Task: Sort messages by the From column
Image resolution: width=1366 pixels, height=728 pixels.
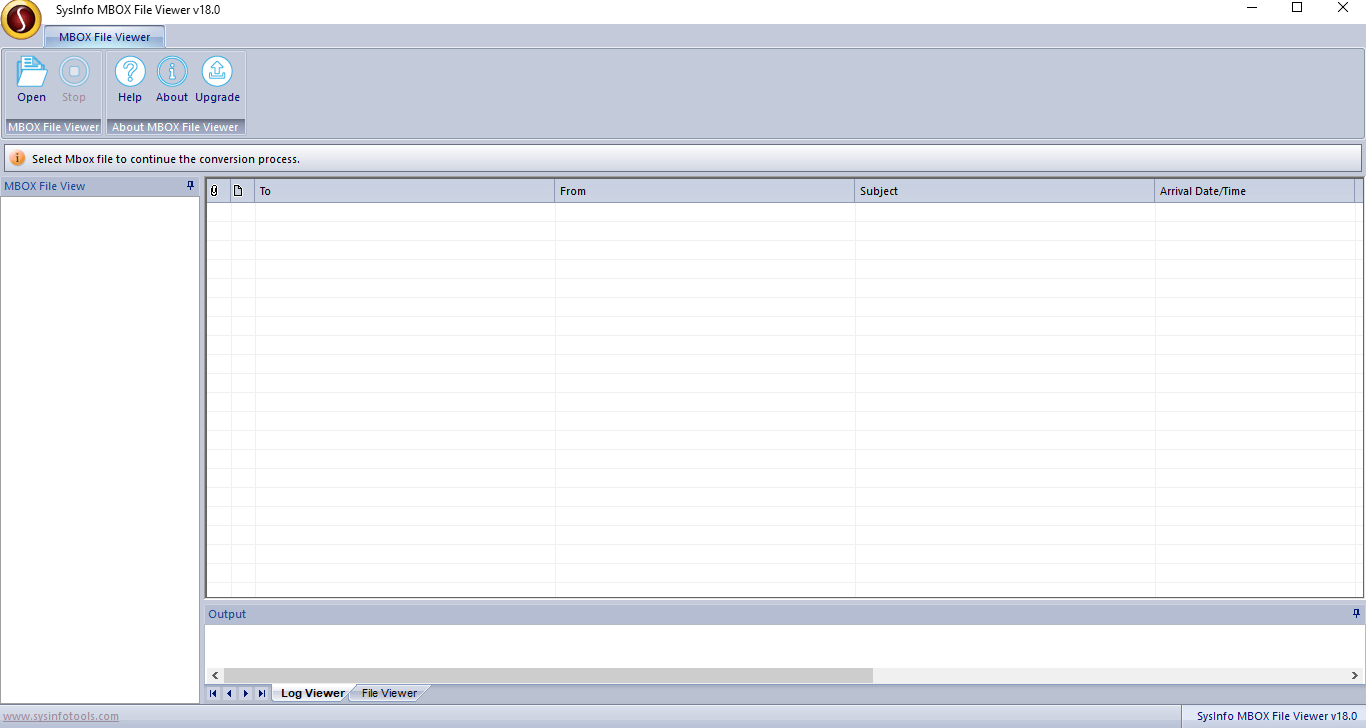Action: 704,190
